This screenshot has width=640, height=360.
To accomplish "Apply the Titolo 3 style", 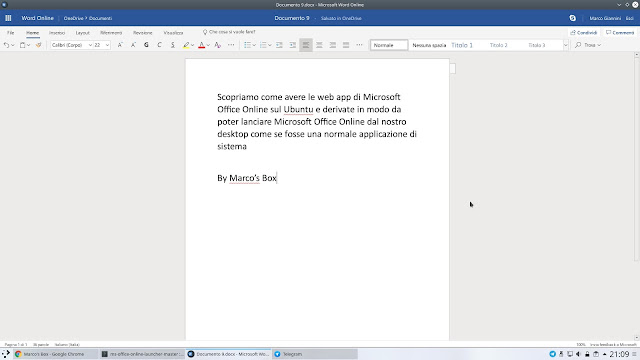I will click(537, 45).
